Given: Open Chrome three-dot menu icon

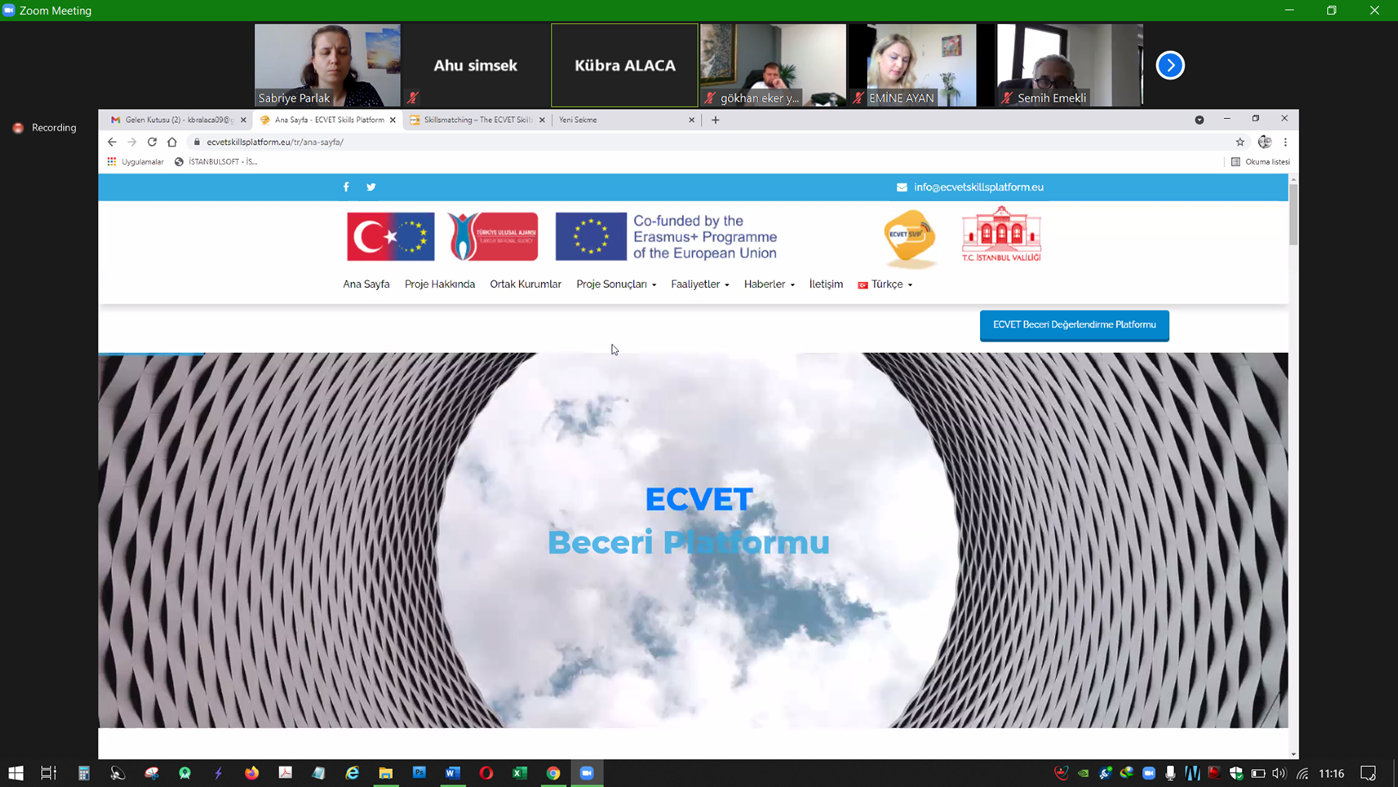Looking at the screenshot, I should pyautogui.click(x=1285, y=142).
